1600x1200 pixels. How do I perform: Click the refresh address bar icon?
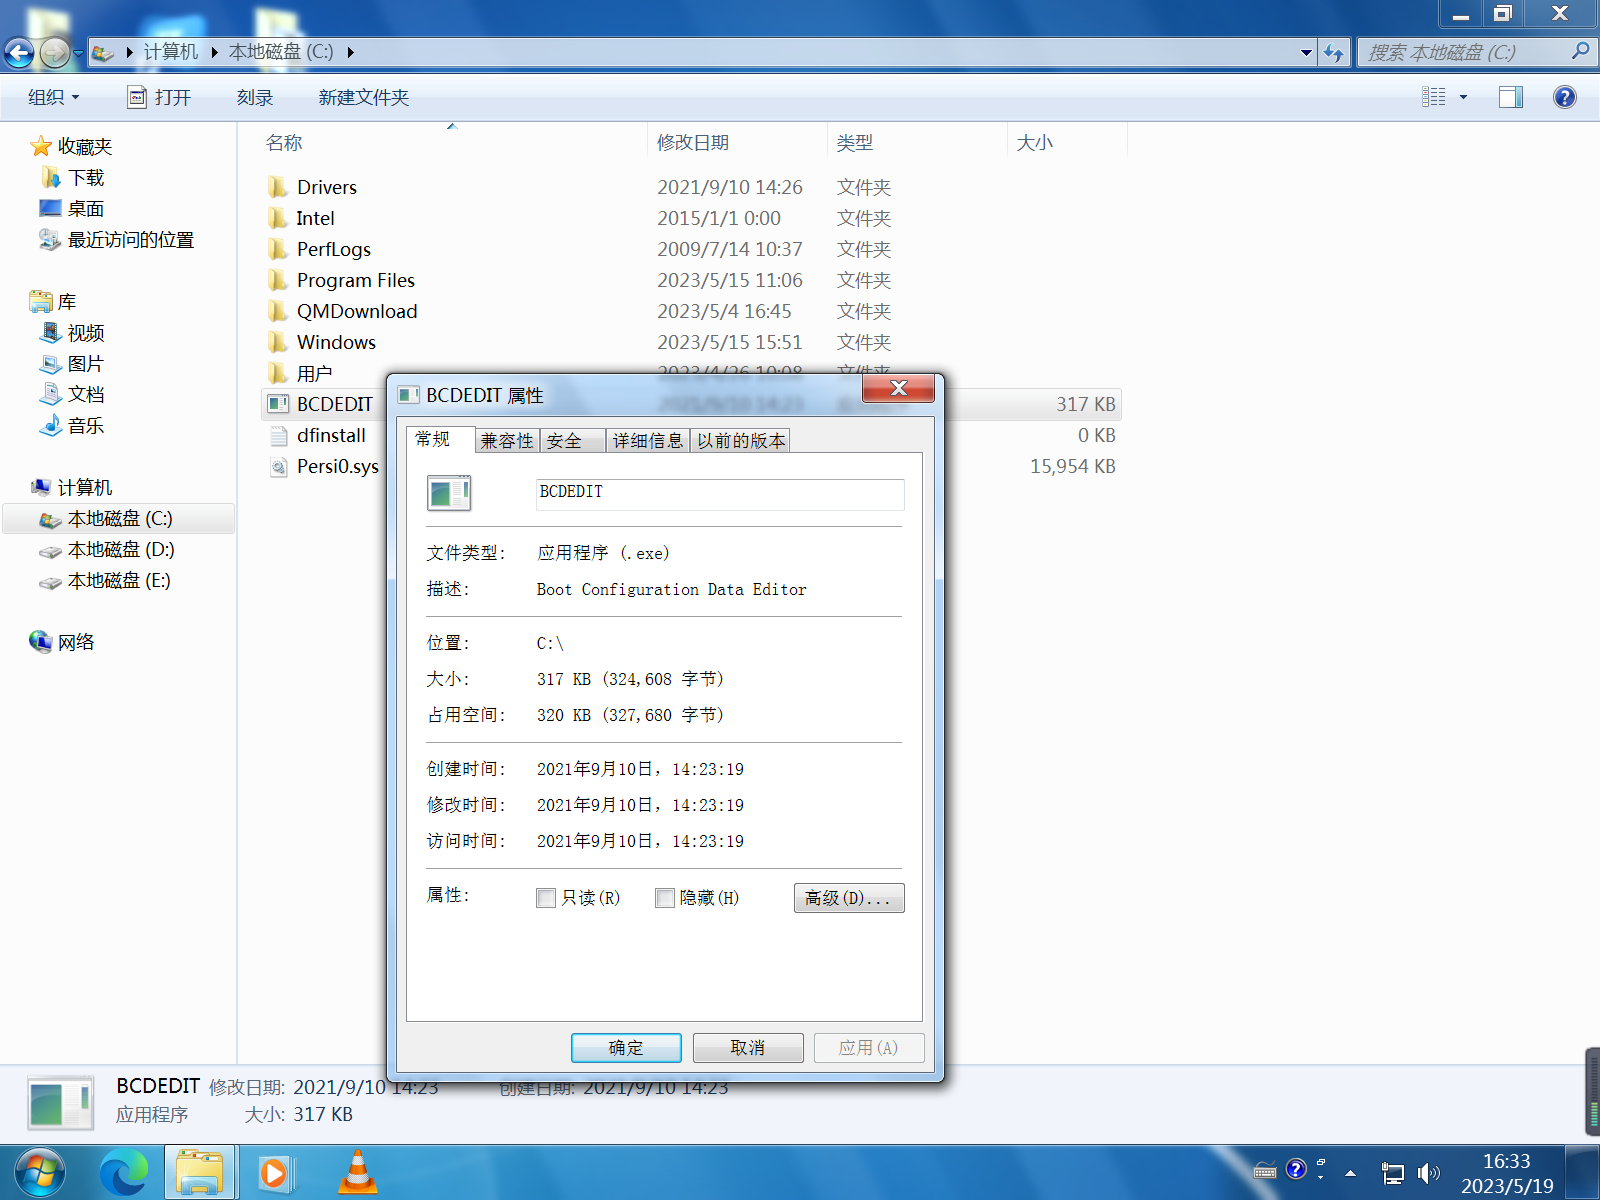tap(1333, 52)
